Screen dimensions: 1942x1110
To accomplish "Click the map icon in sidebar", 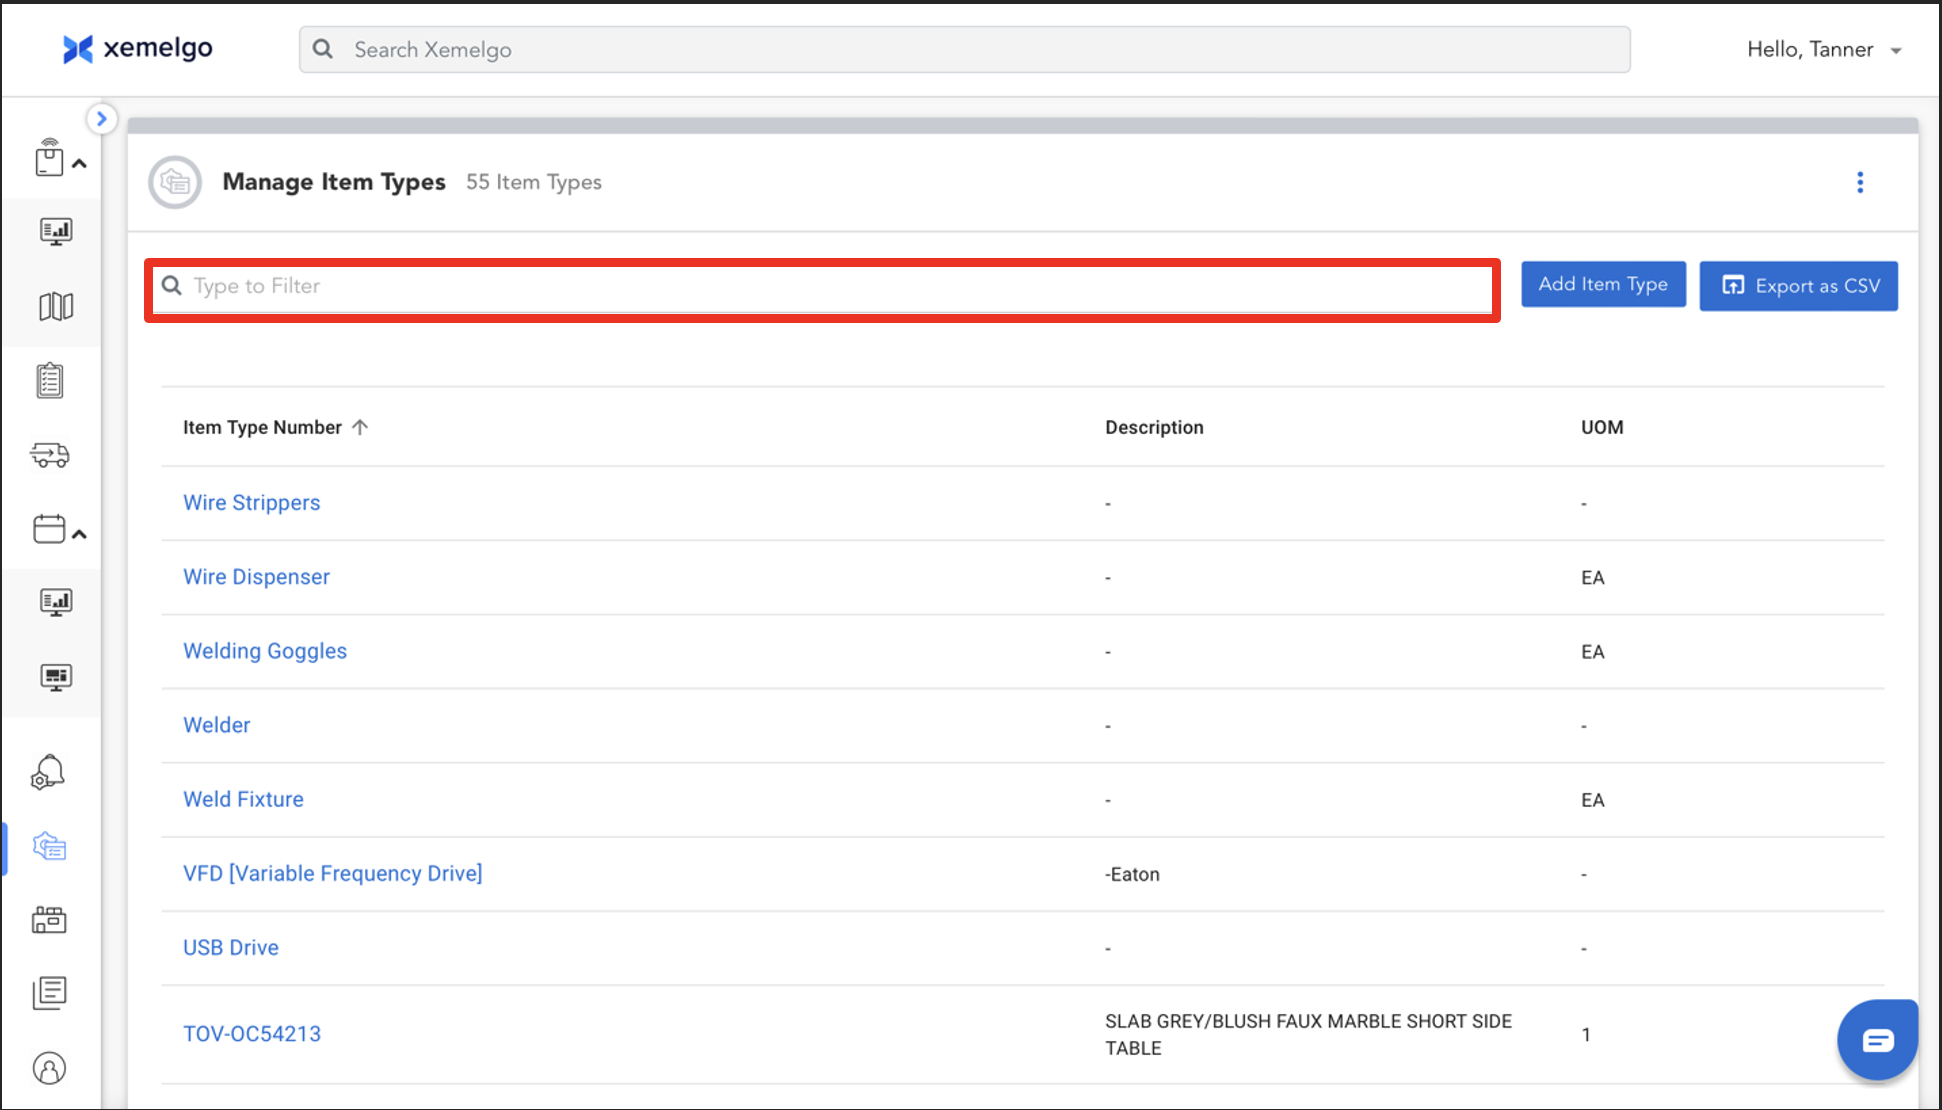I will pyautogui.click(x=56, y=306).
